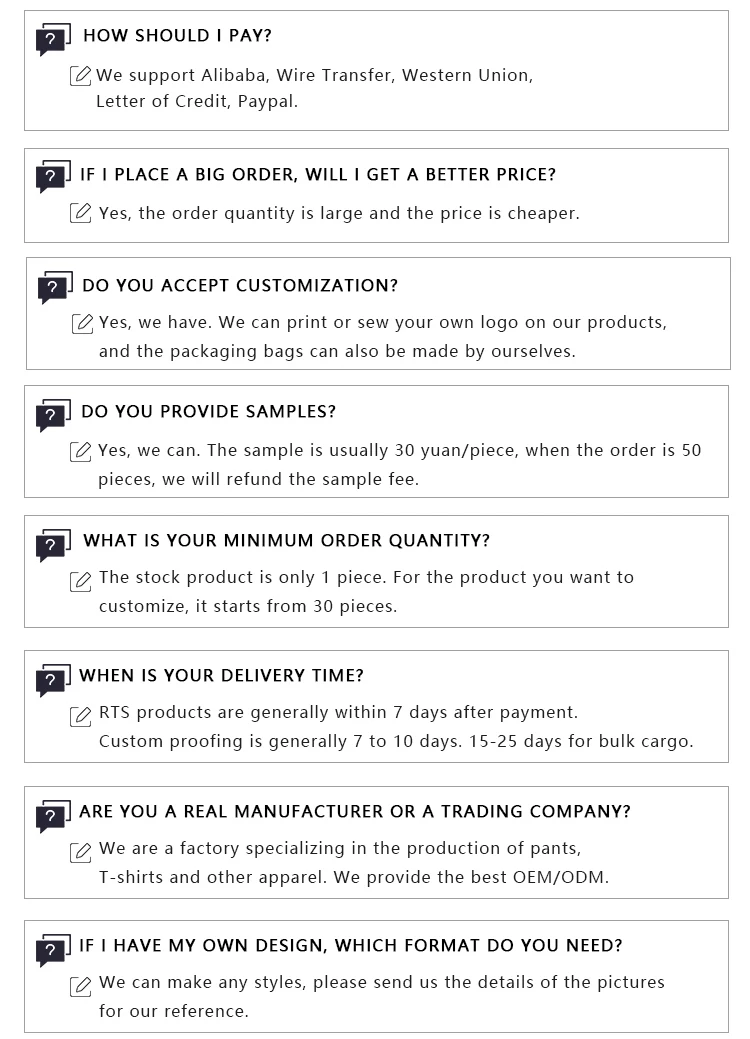Screen dimensions: 750x1039
Task: Click the pencil icon before 'We can make any styles'
Action: tap(81, 986)
